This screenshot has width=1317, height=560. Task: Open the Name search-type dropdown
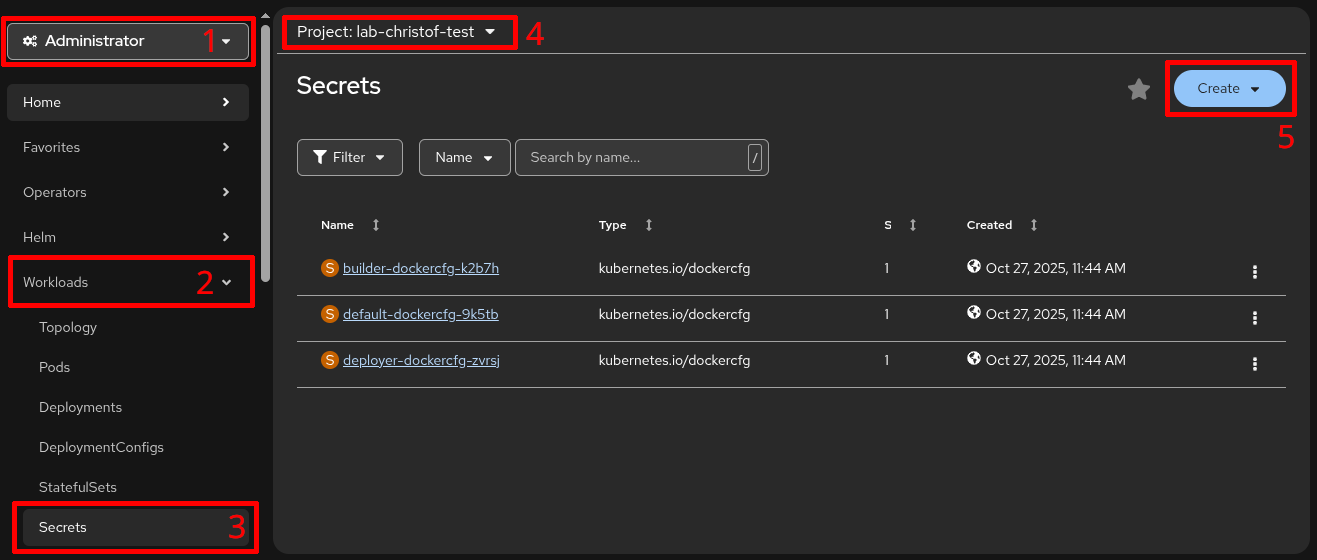pos(464,158)
